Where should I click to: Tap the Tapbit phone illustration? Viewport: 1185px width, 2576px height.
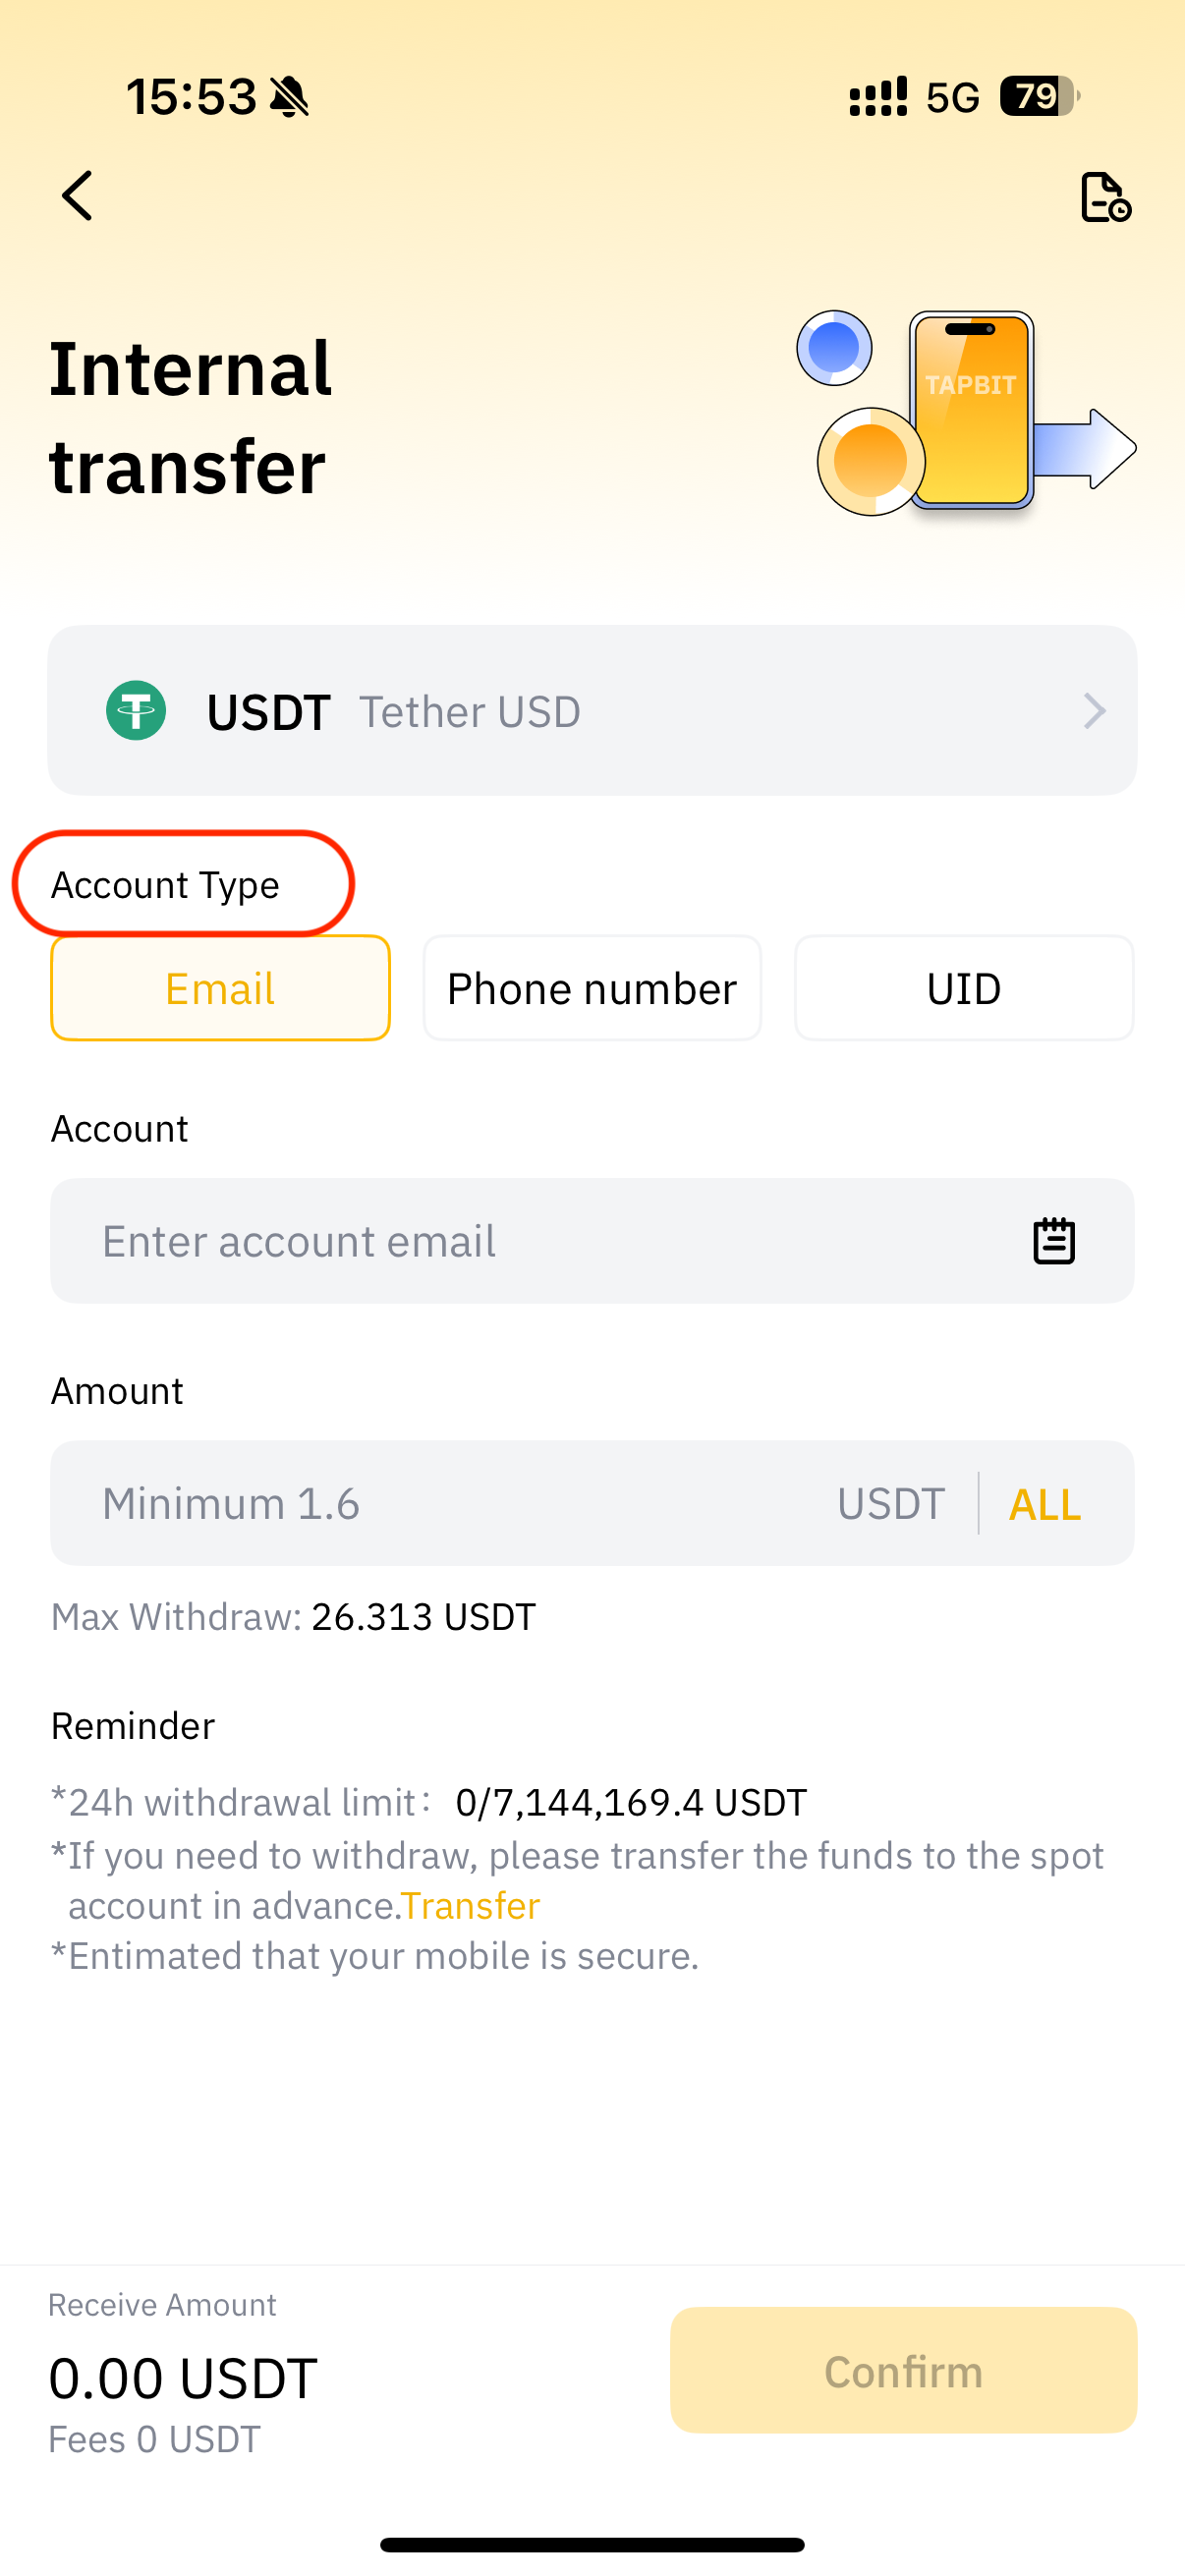(x=968, y=412)
